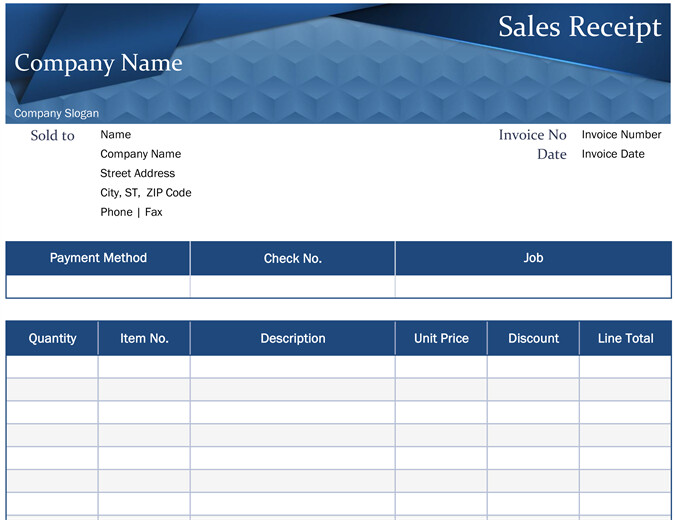Select the City, ST, ZIP Code field
Viewport: 675px width, 520px height.
coord(145,192)
